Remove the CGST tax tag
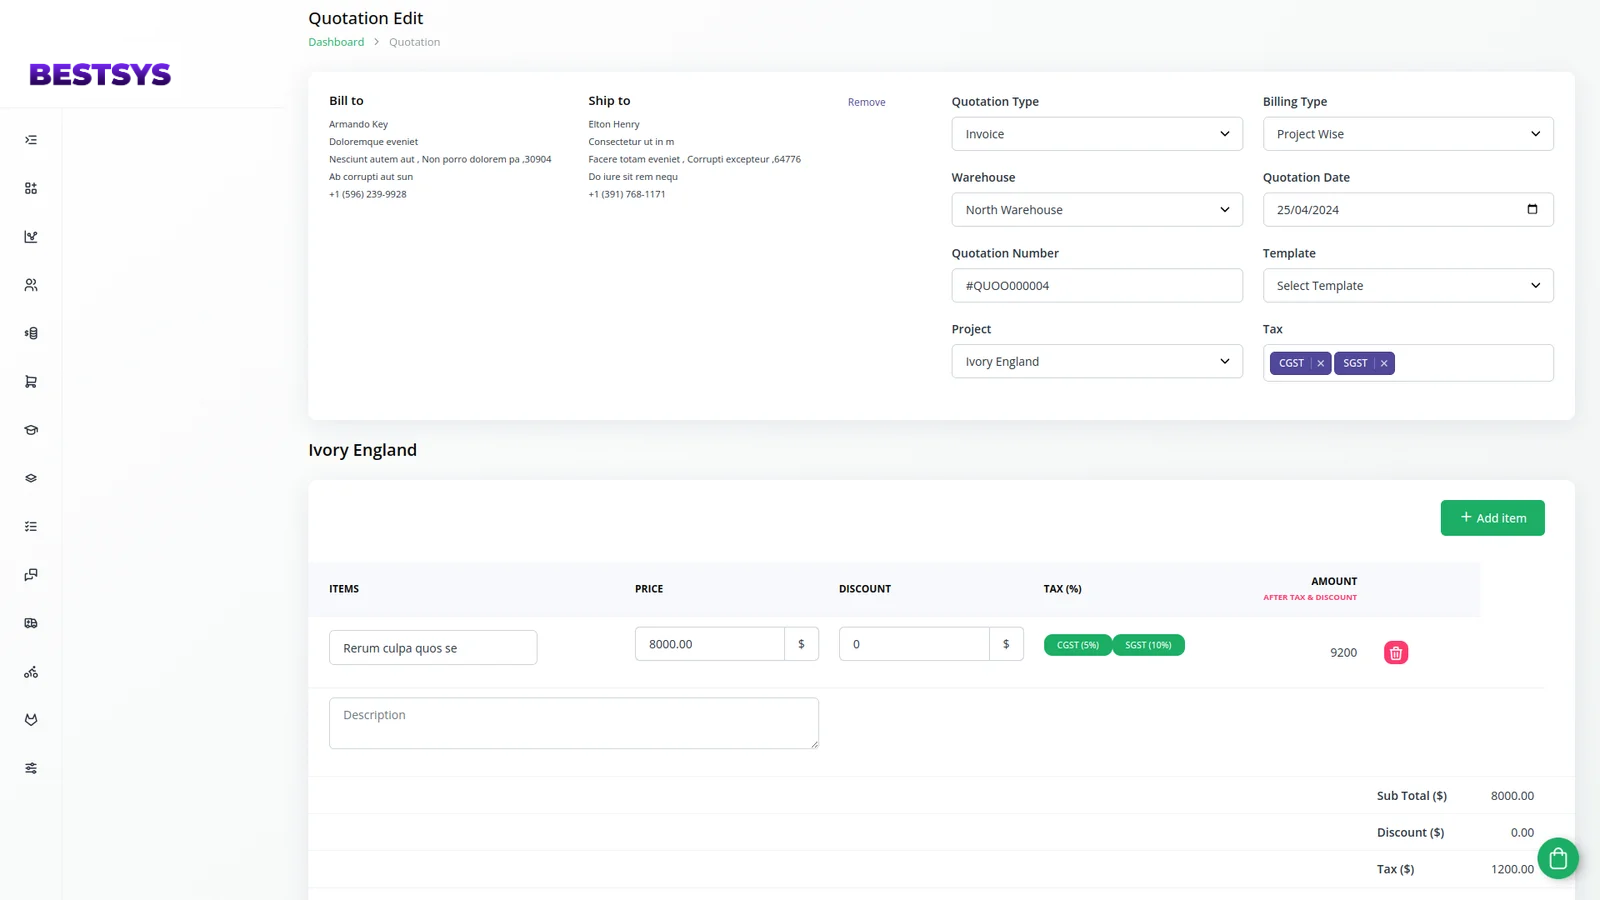This screenshot has width=1600, height=900. click(1320, 364)
